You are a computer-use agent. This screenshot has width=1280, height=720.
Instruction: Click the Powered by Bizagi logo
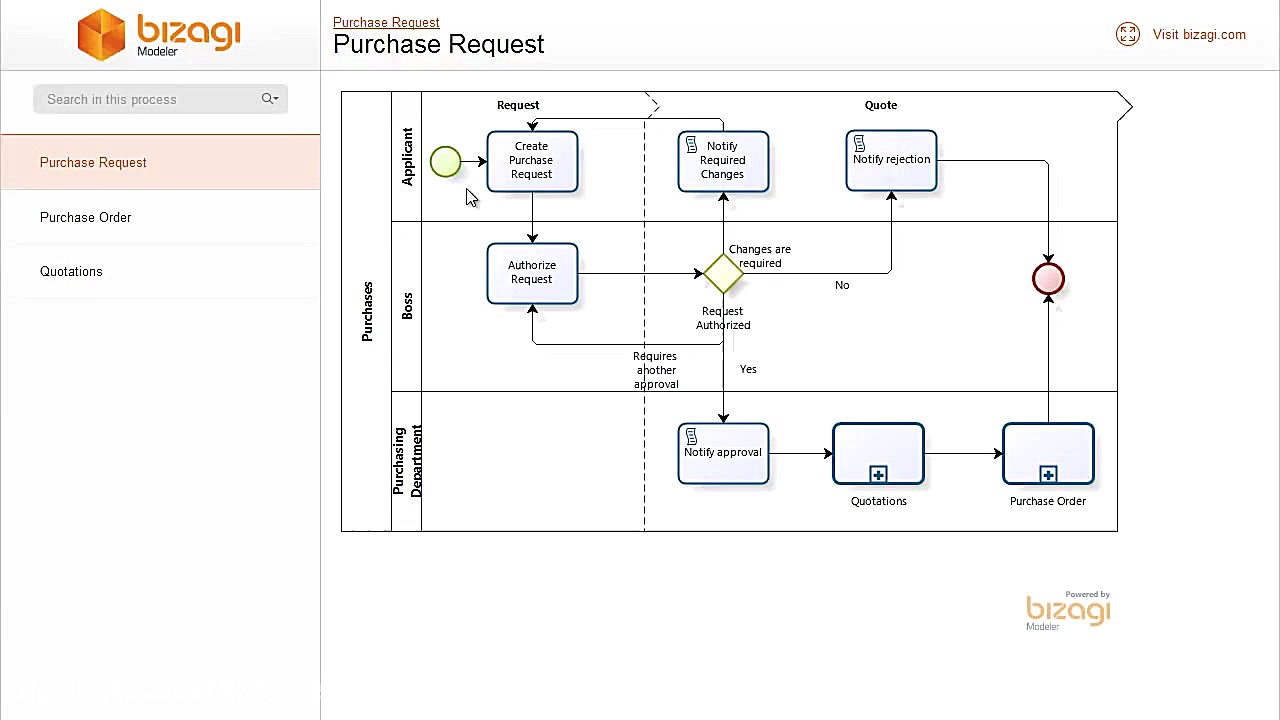point(1068,611)
